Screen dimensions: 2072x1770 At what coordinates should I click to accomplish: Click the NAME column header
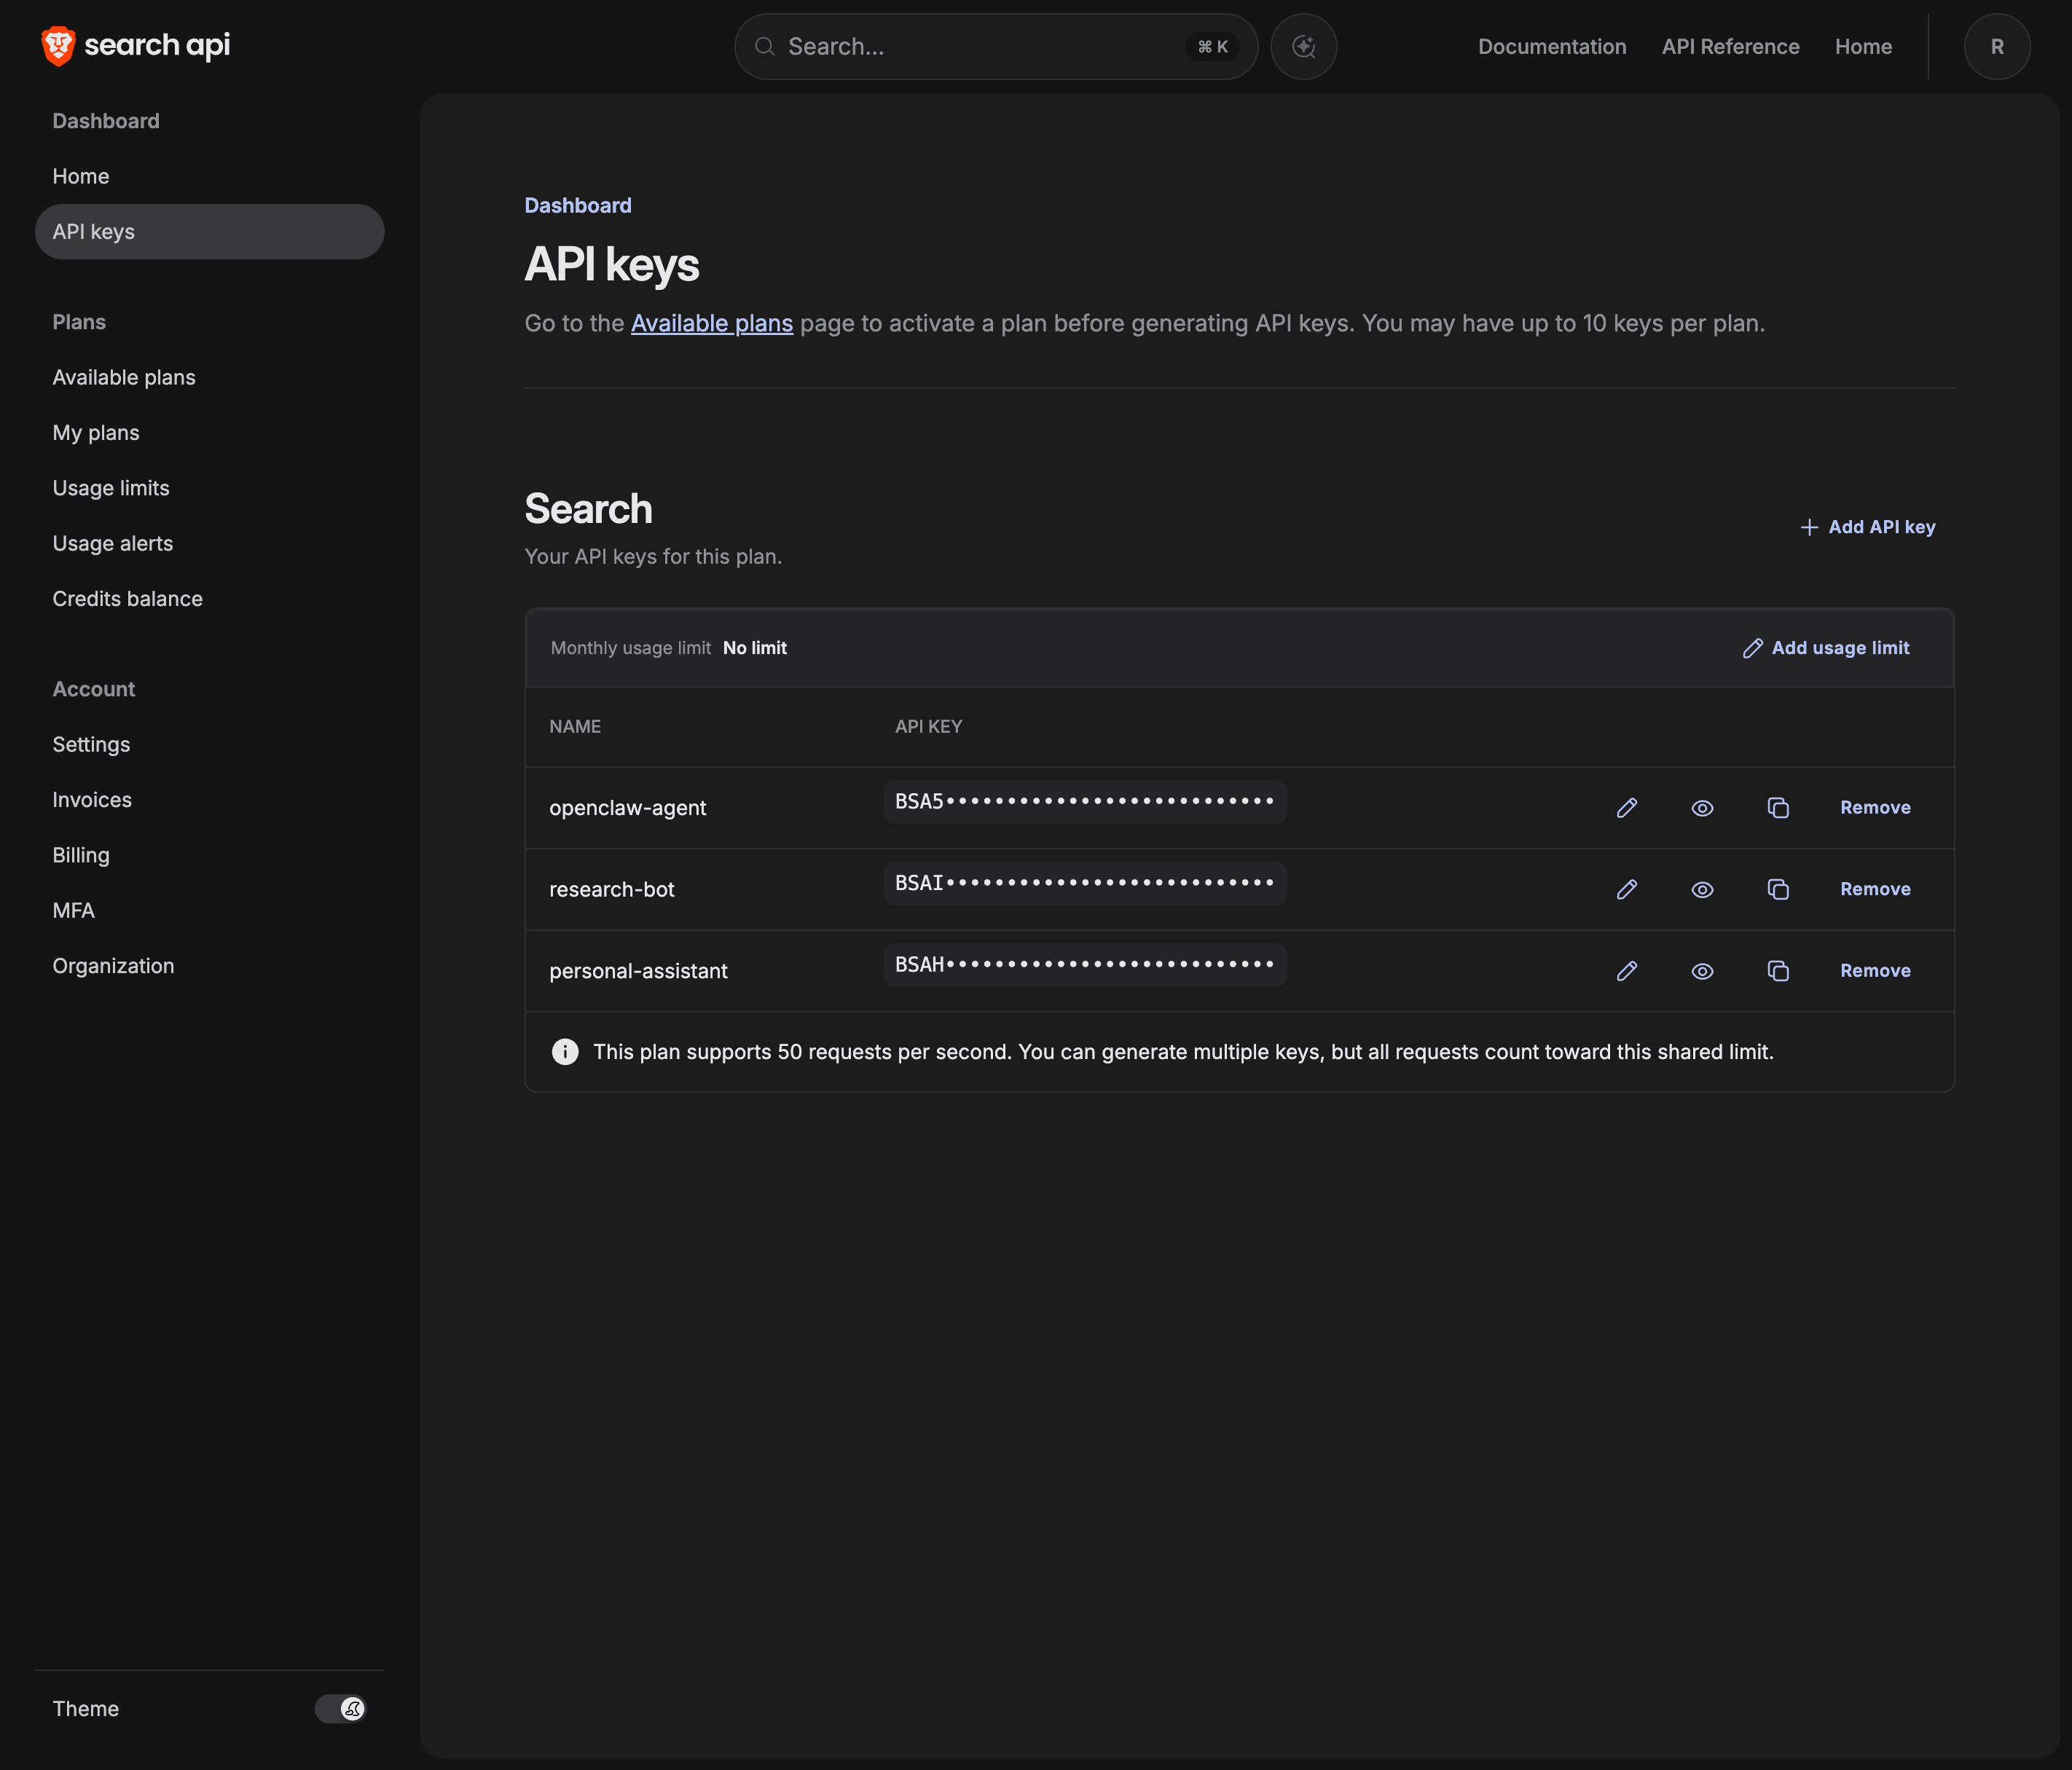coord(575,727)
